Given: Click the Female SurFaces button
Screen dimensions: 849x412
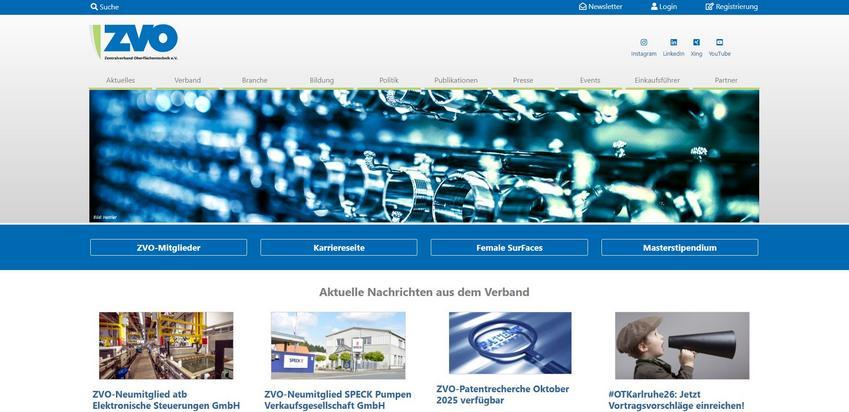Looking at the screenshot, I should click(x=509, y=247).
